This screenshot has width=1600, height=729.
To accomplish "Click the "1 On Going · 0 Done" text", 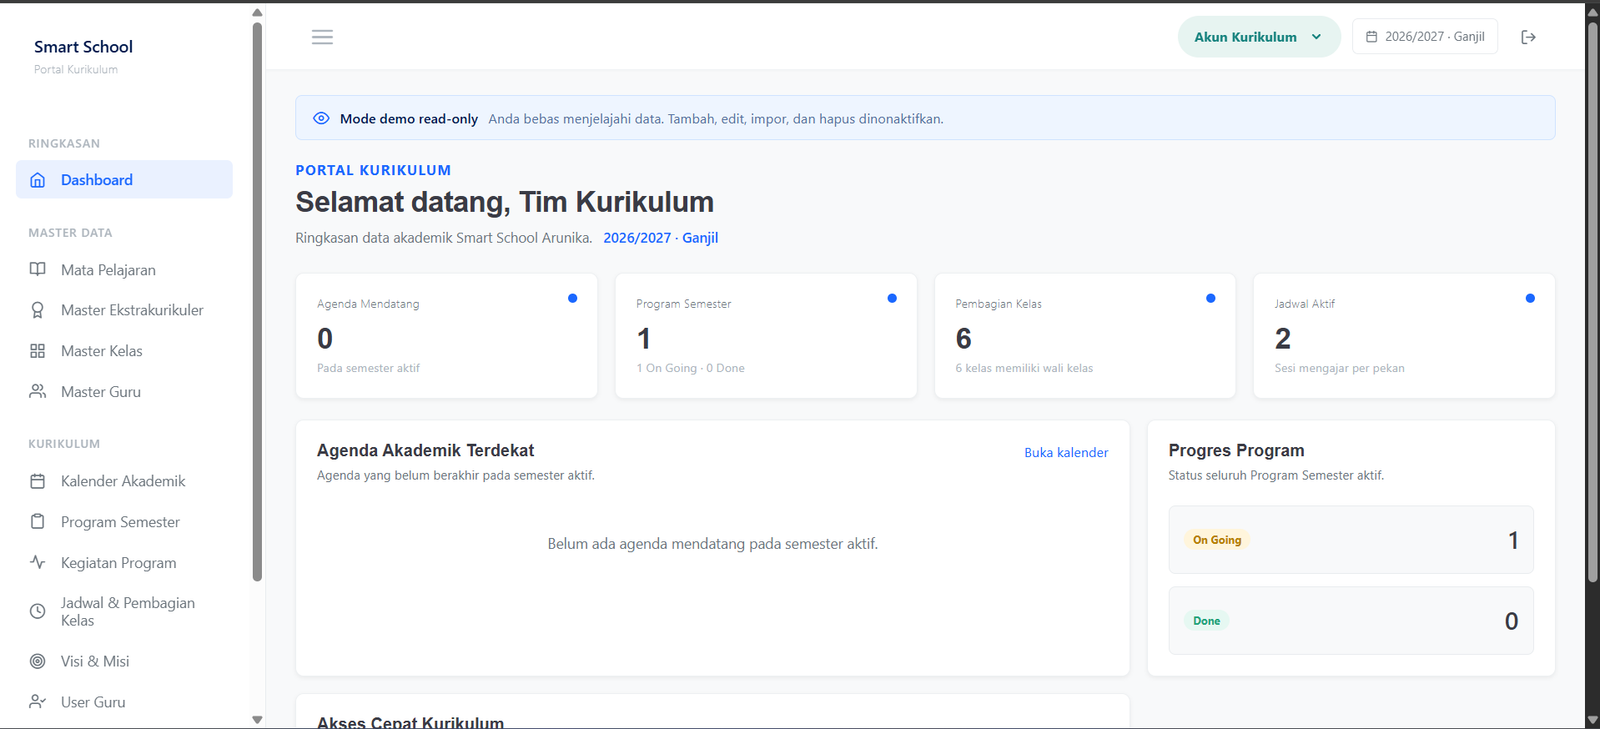I will click(x=690, y=368).
